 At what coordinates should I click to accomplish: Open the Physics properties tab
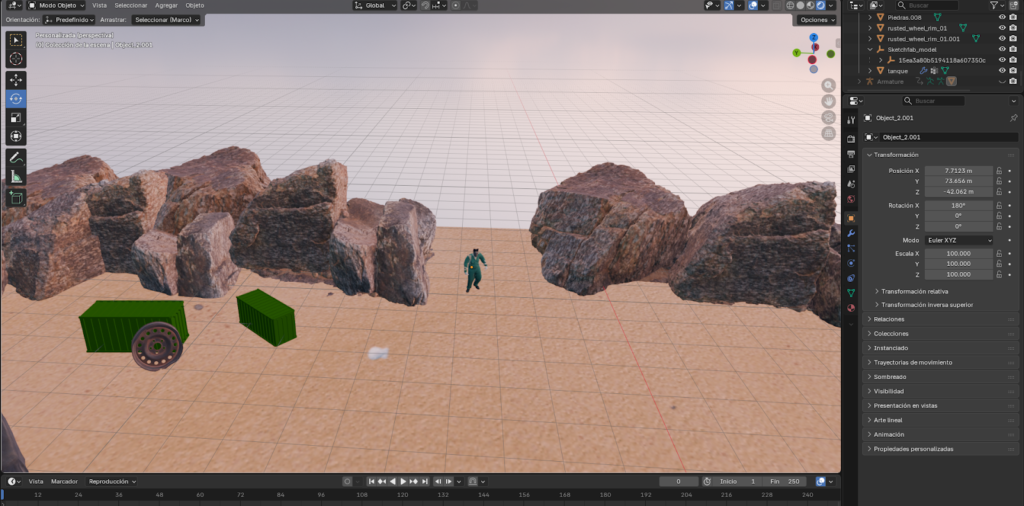click(x=851, y=263)
